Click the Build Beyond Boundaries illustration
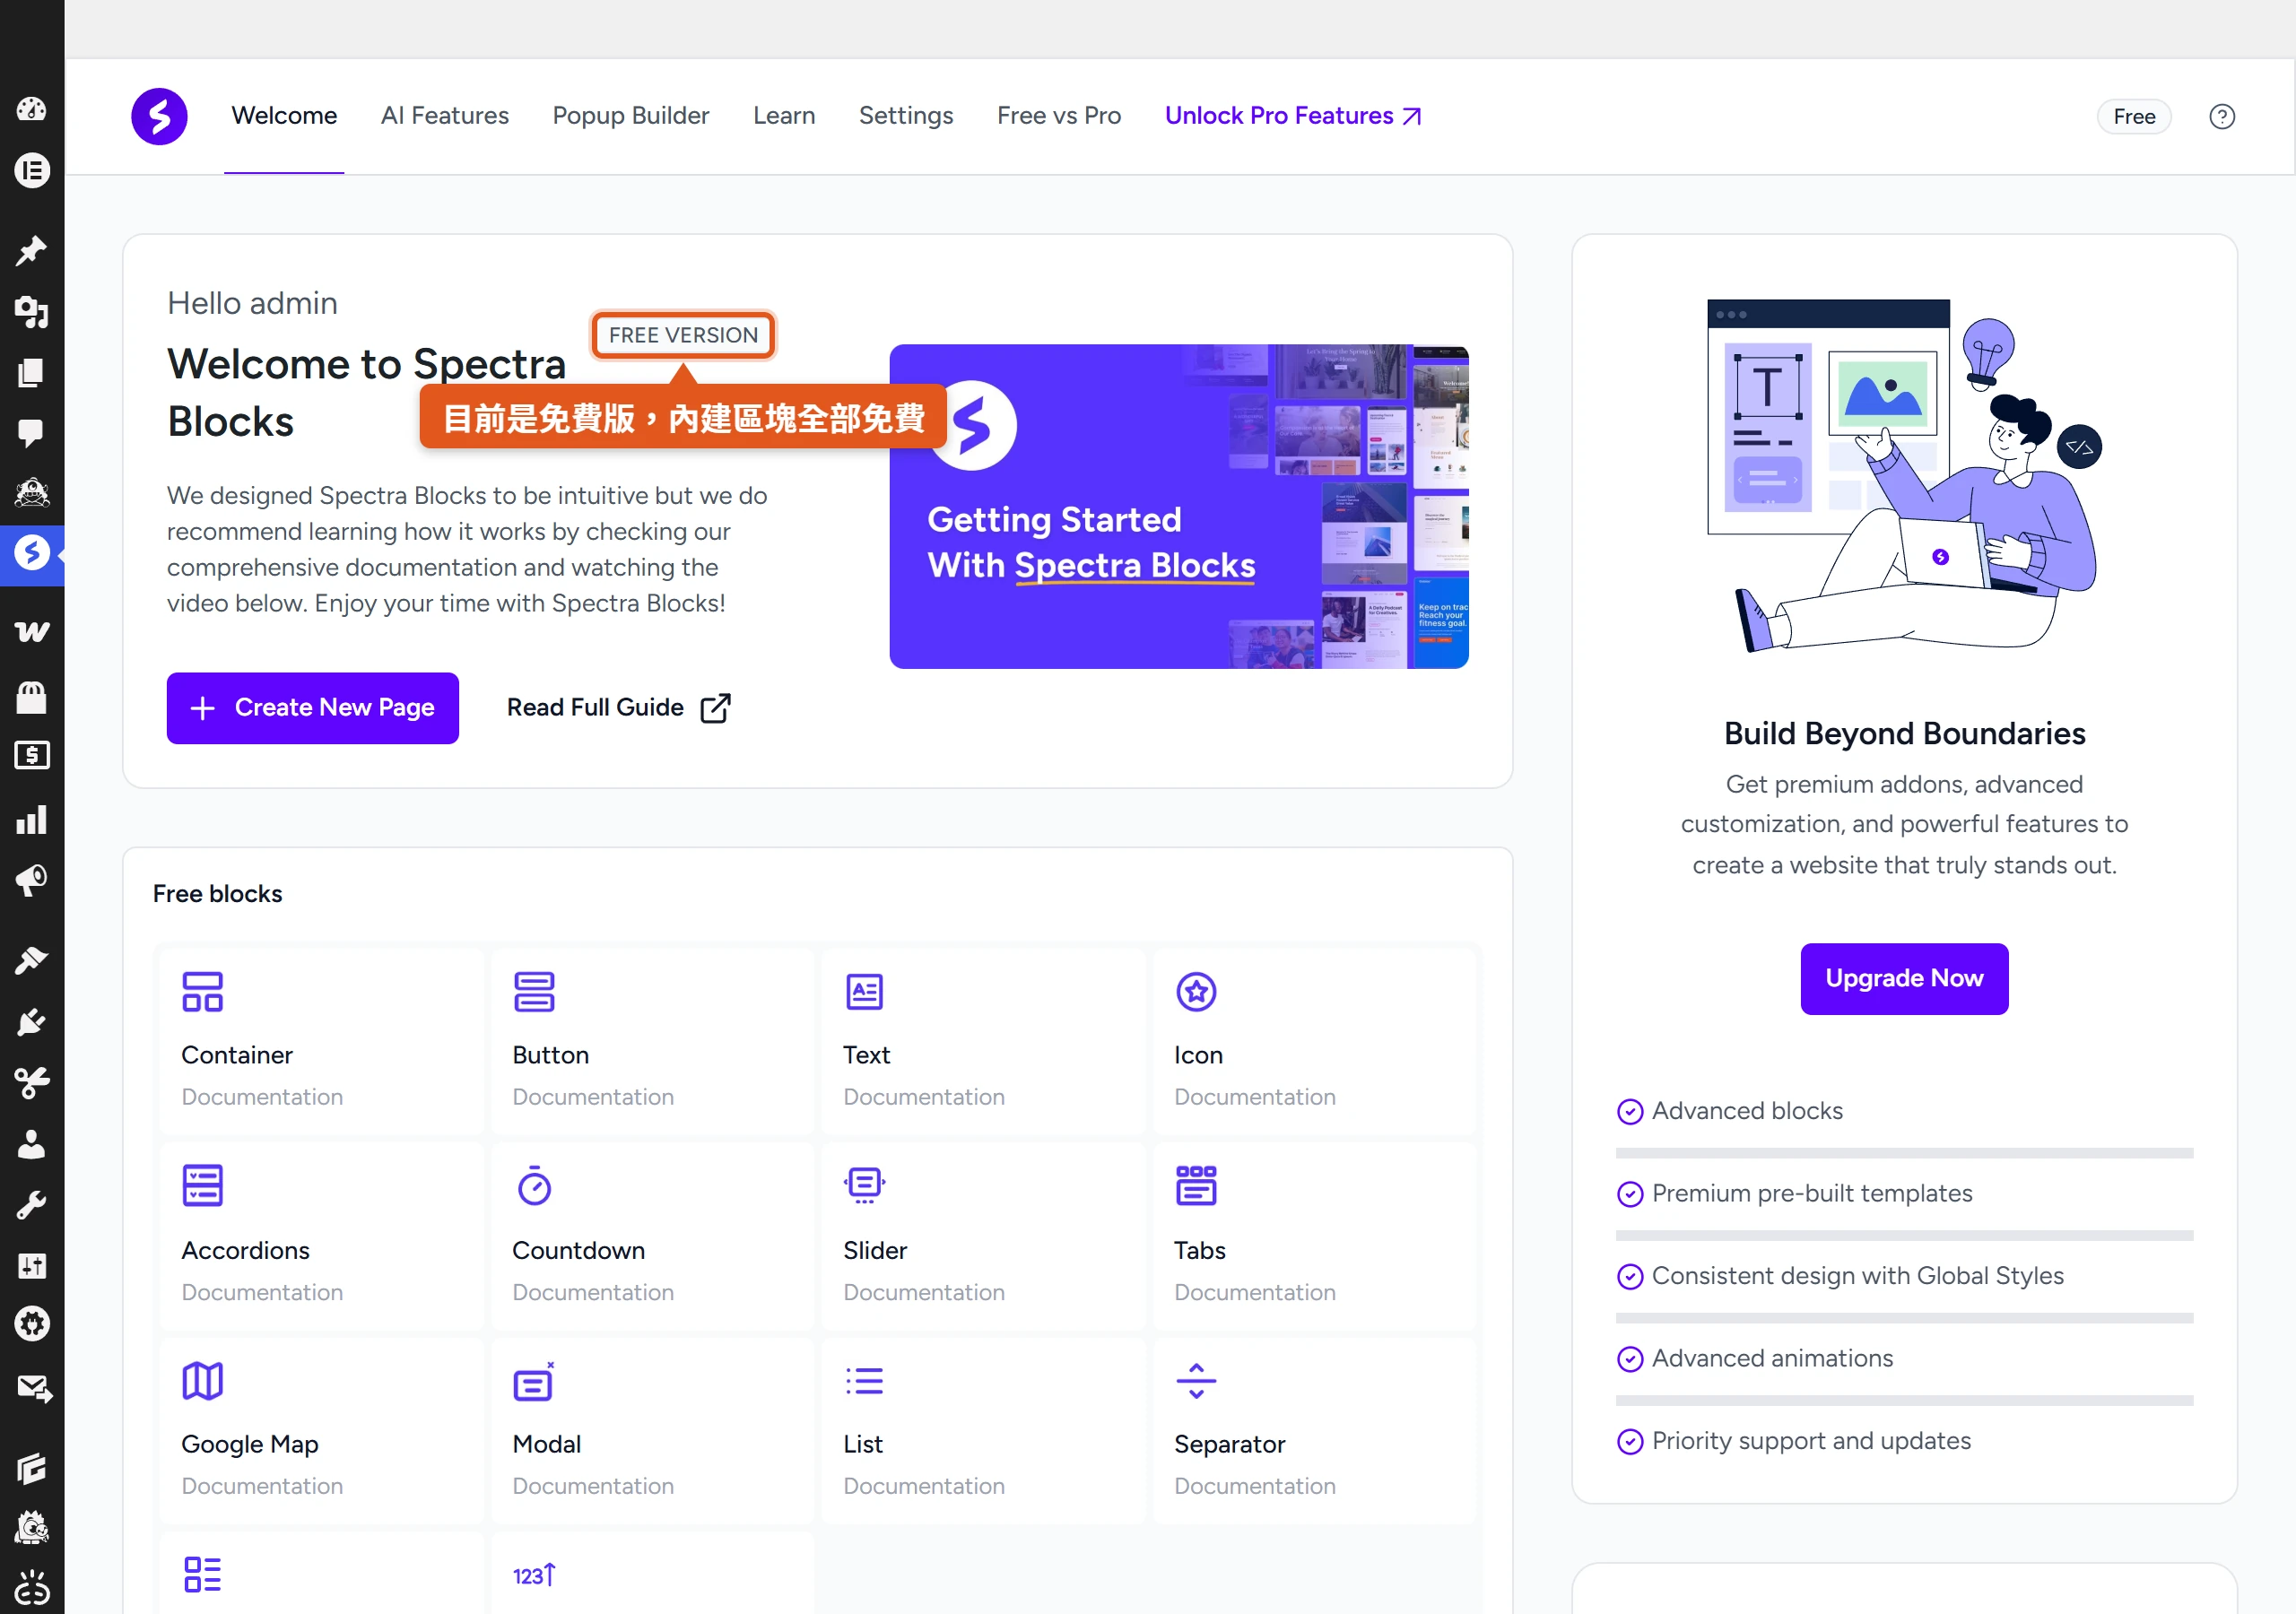Screen dimensions: 2296x1614 pos(1903,474)
